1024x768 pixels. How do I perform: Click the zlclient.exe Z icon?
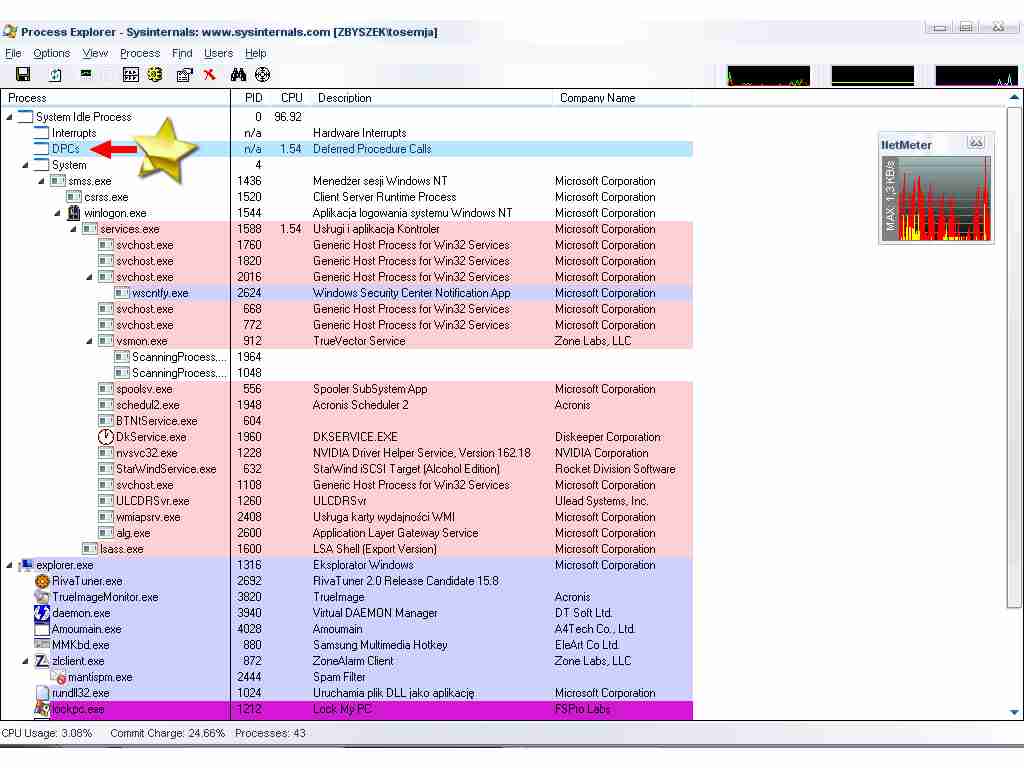tap(42, 661)
